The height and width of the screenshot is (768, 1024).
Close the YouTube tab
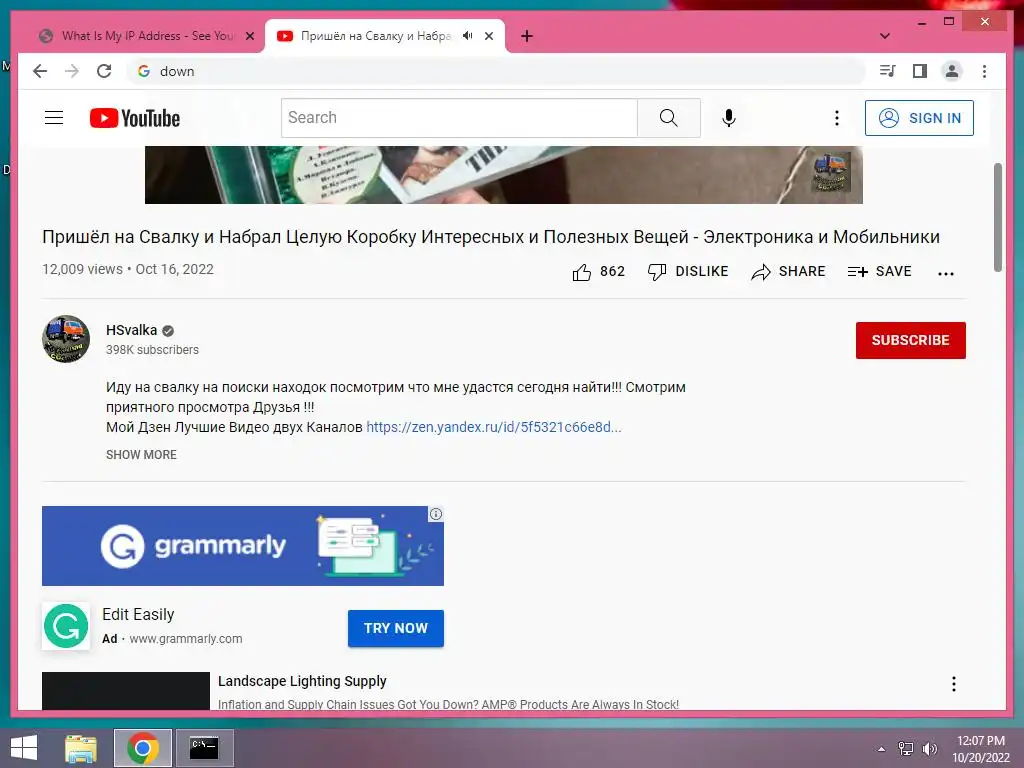(x=488, y=36)
